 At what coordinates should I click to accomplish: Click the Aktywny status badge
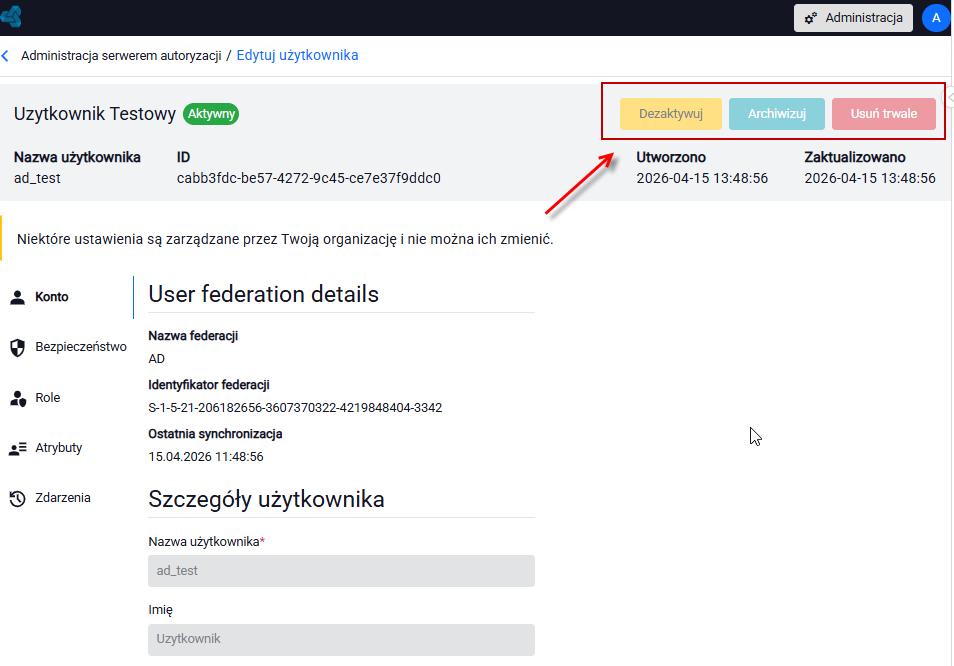(211, 114)
